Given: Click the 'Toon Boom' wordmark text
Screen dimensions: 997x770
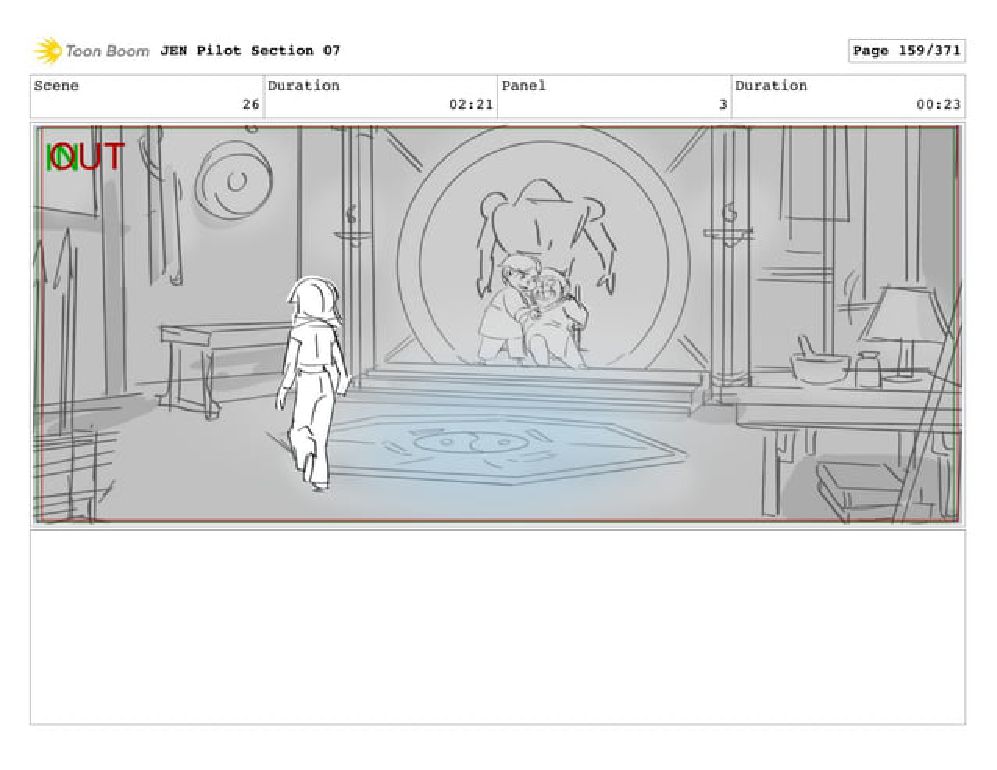Looking at the screenshot, I should click(x=107, y=51).
